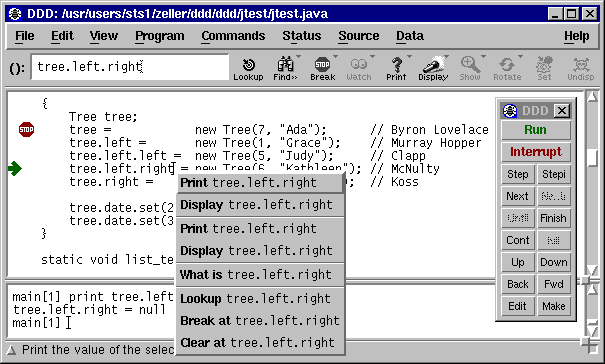Choose What is tree.left.right

pos(260,274)
